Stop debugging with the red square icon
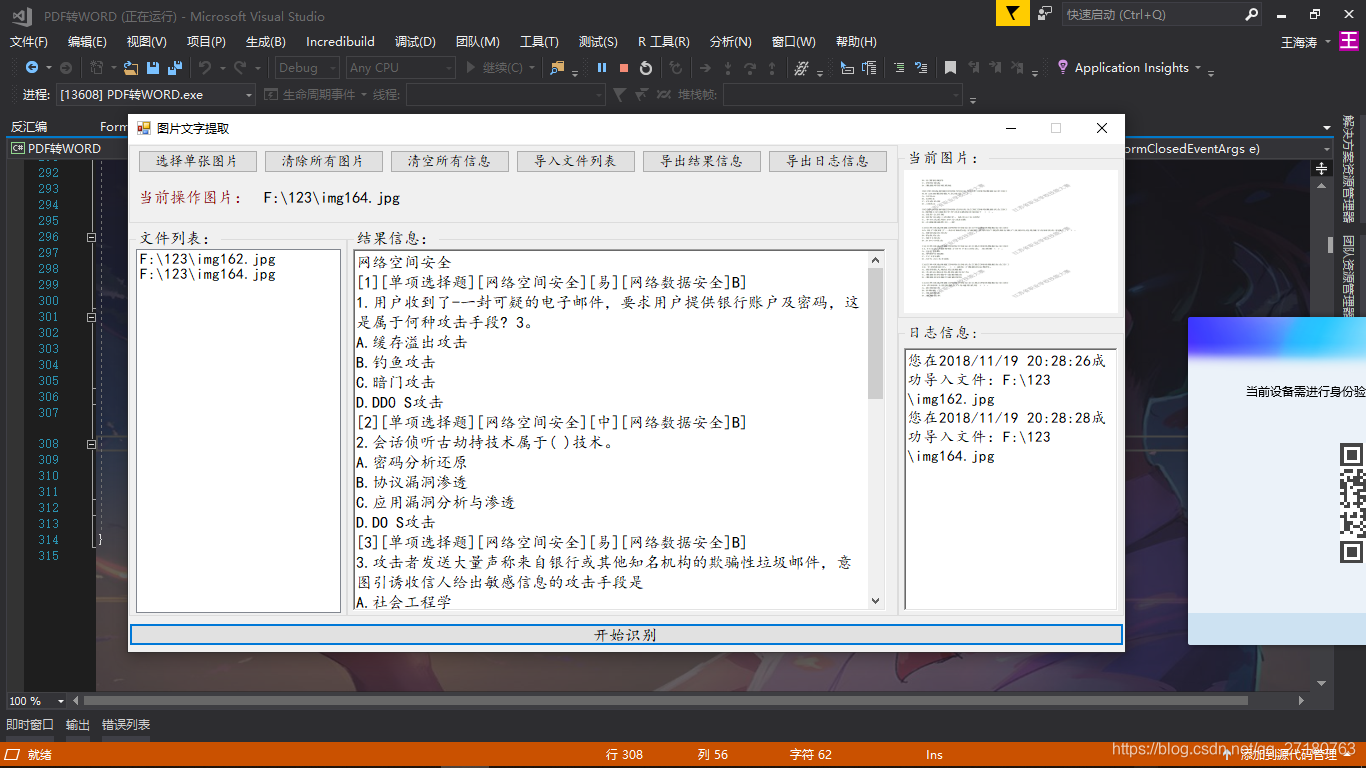The height and width of the screenshot is (768, 1366). [624, 68]
